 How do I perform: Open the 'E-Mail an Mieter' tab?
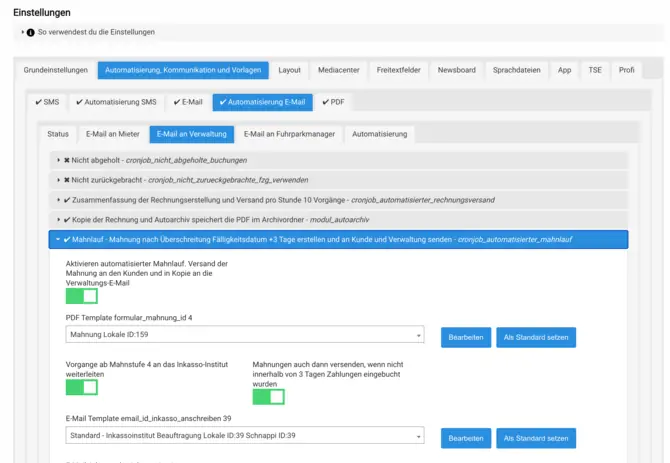[113, 134]
